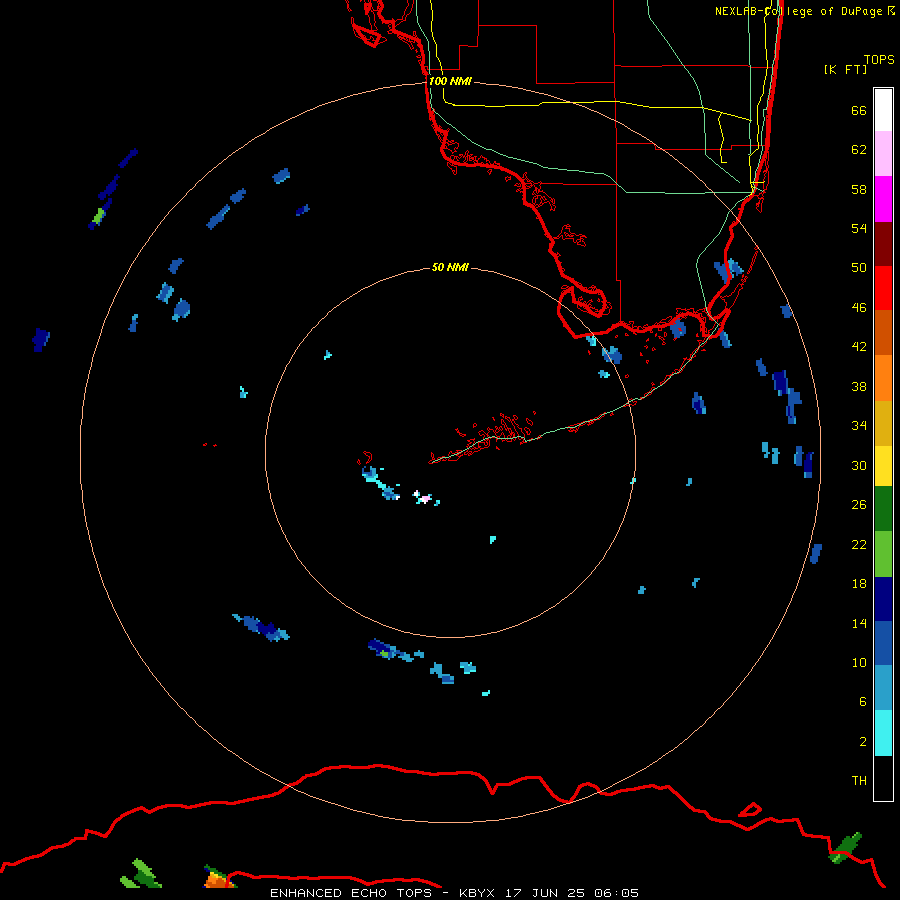
Task: Click the bright red legend swatch
Action: pos(883,288)
